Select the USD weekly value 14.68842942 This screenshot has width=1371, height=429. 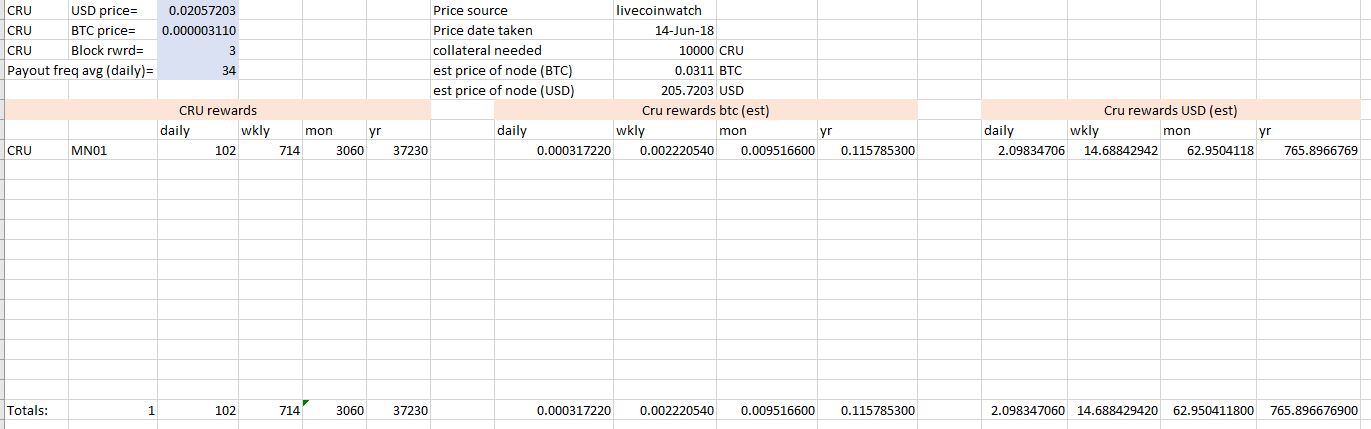pos(1114,150)
